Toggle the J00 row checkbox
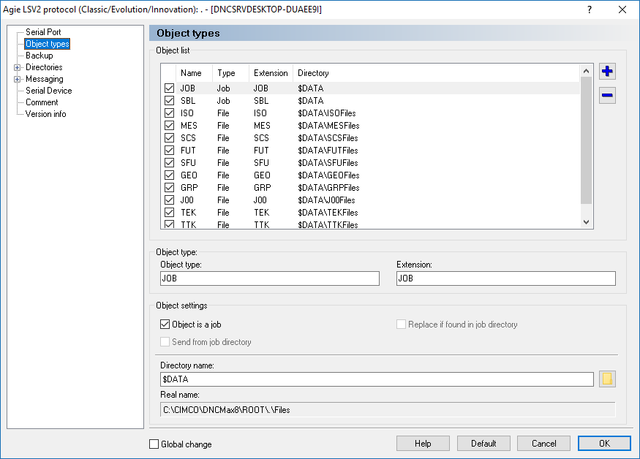The width and height of the screenshot is (640, 459). tap(169, 200)
